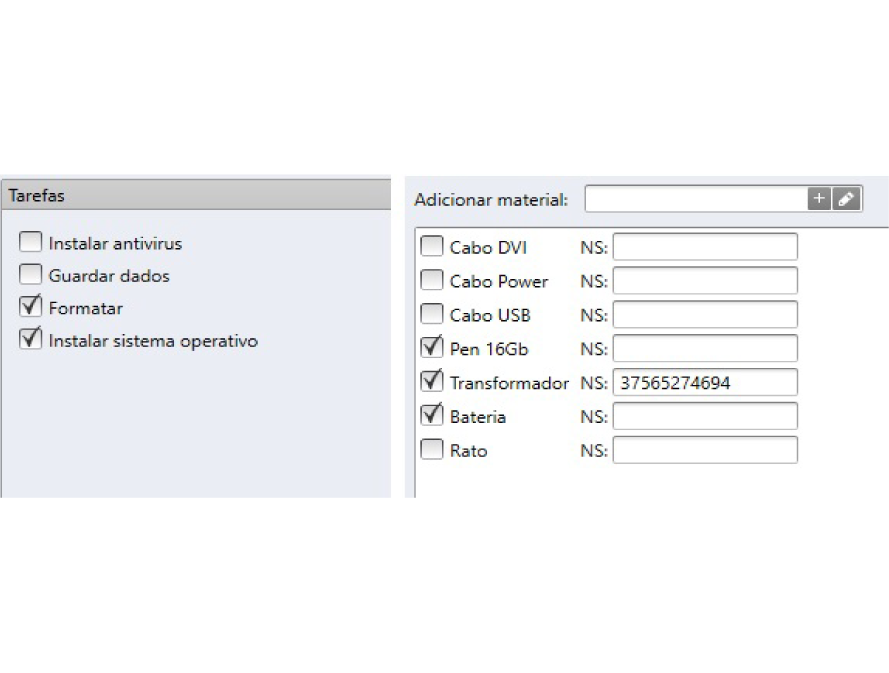This screenshot has height=673, width=889.
Task: Check the Cabo DVI material box
Action: coord(432,246)
